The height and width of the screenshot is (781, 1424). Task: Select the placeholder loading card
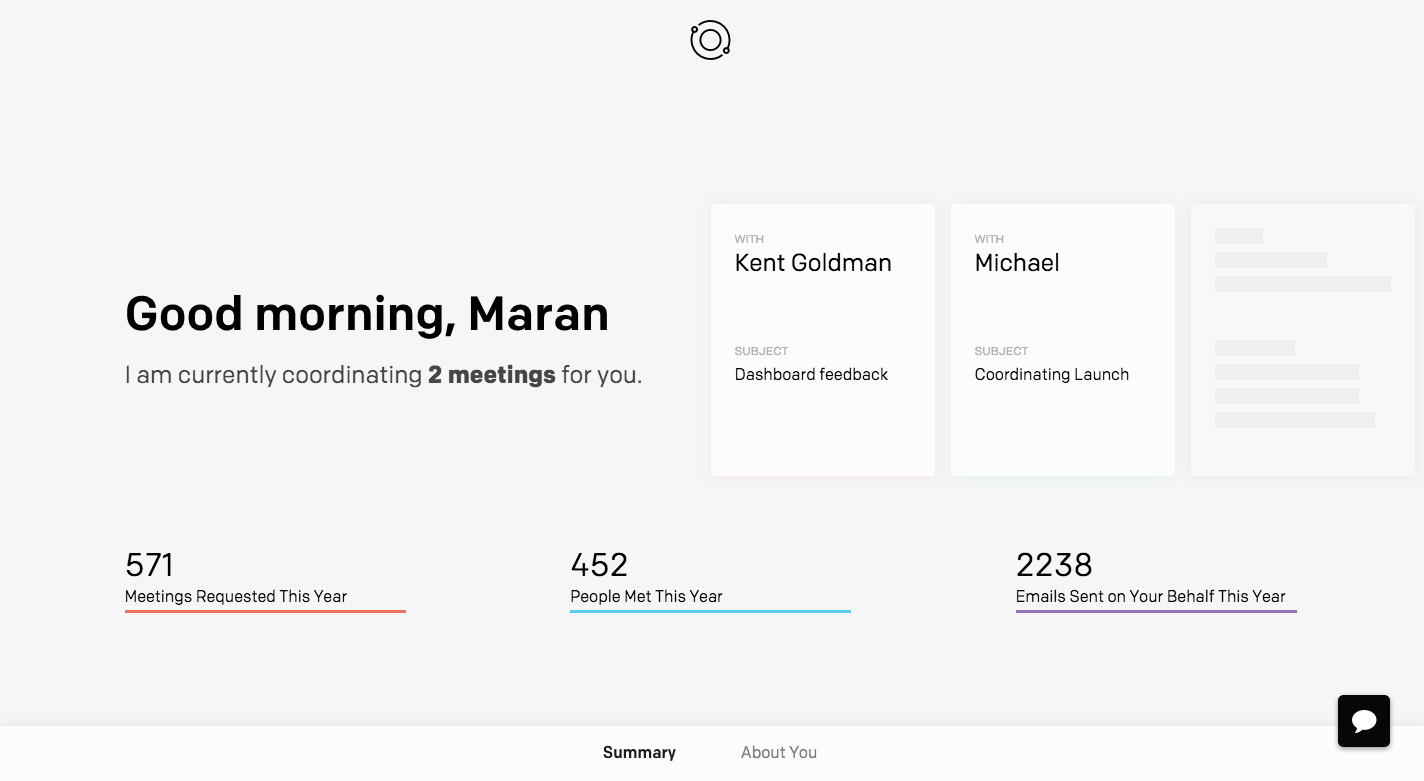[x=1303, y=340]
